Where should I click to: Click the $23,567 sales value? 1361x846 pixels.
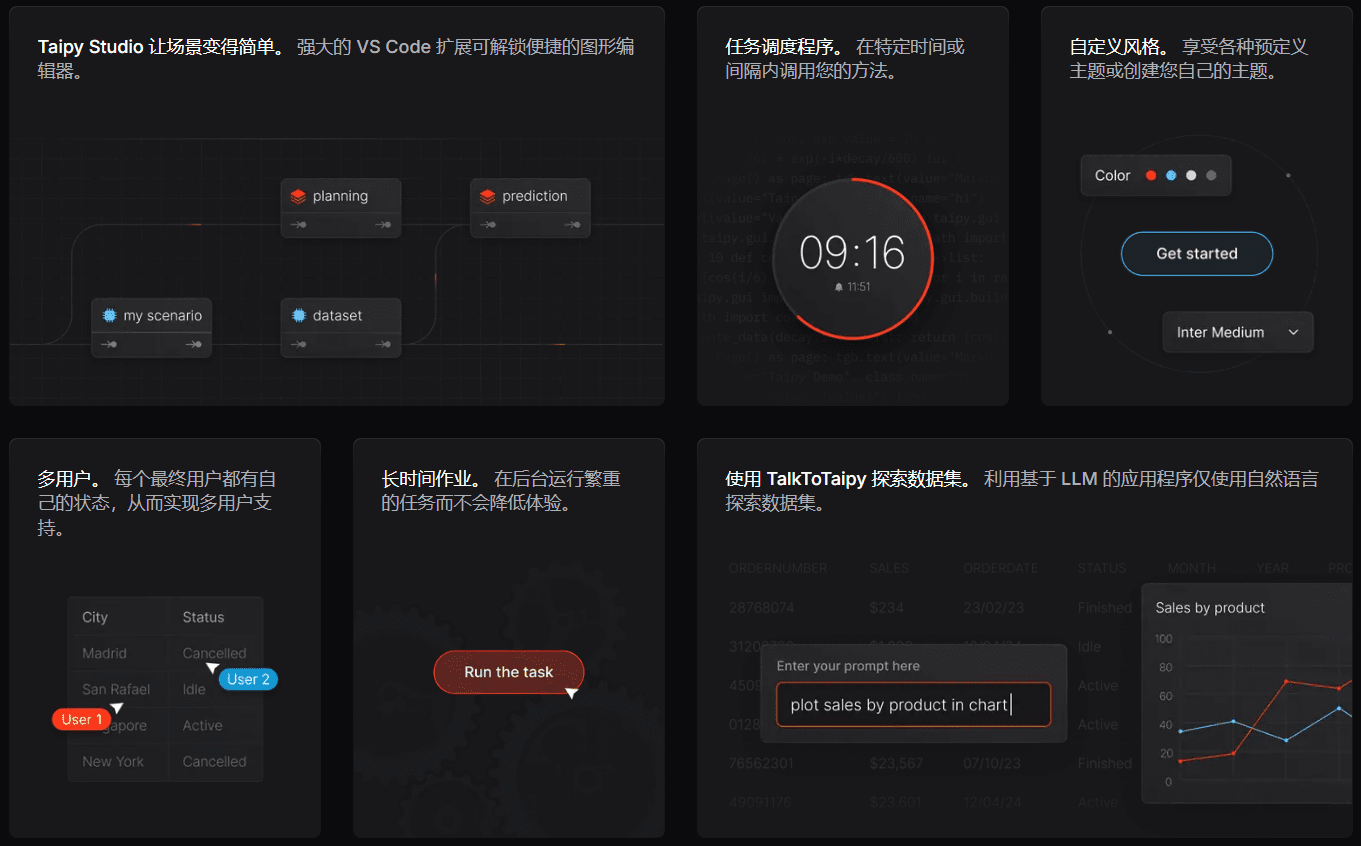pyautogui.click(x=896, y=763)
